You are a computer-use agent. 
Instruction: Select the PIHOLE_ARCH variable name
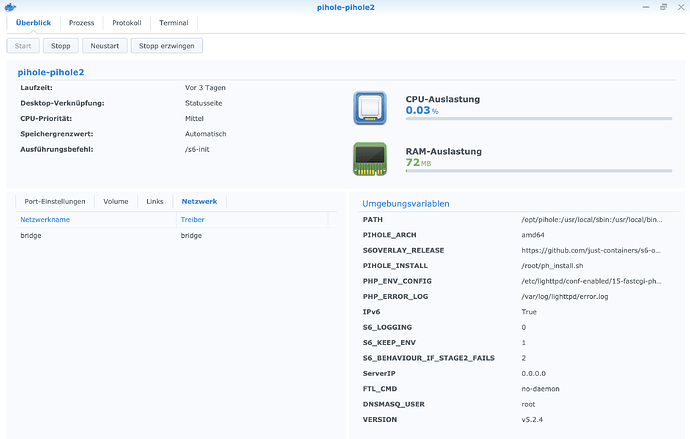tap(389, 235)
